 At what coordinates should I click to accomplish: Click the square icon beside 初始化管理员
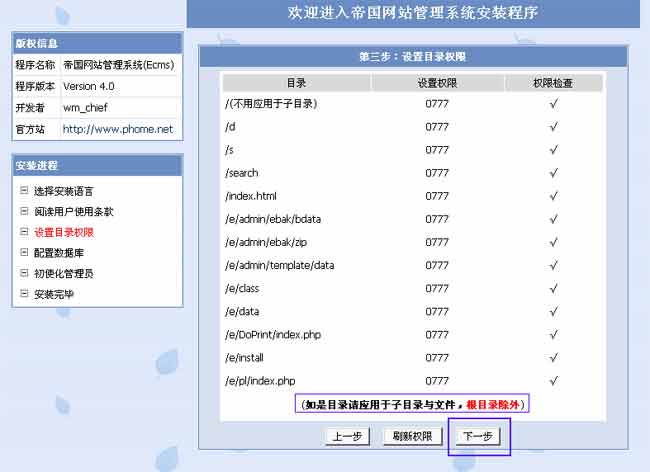(24, 273)
